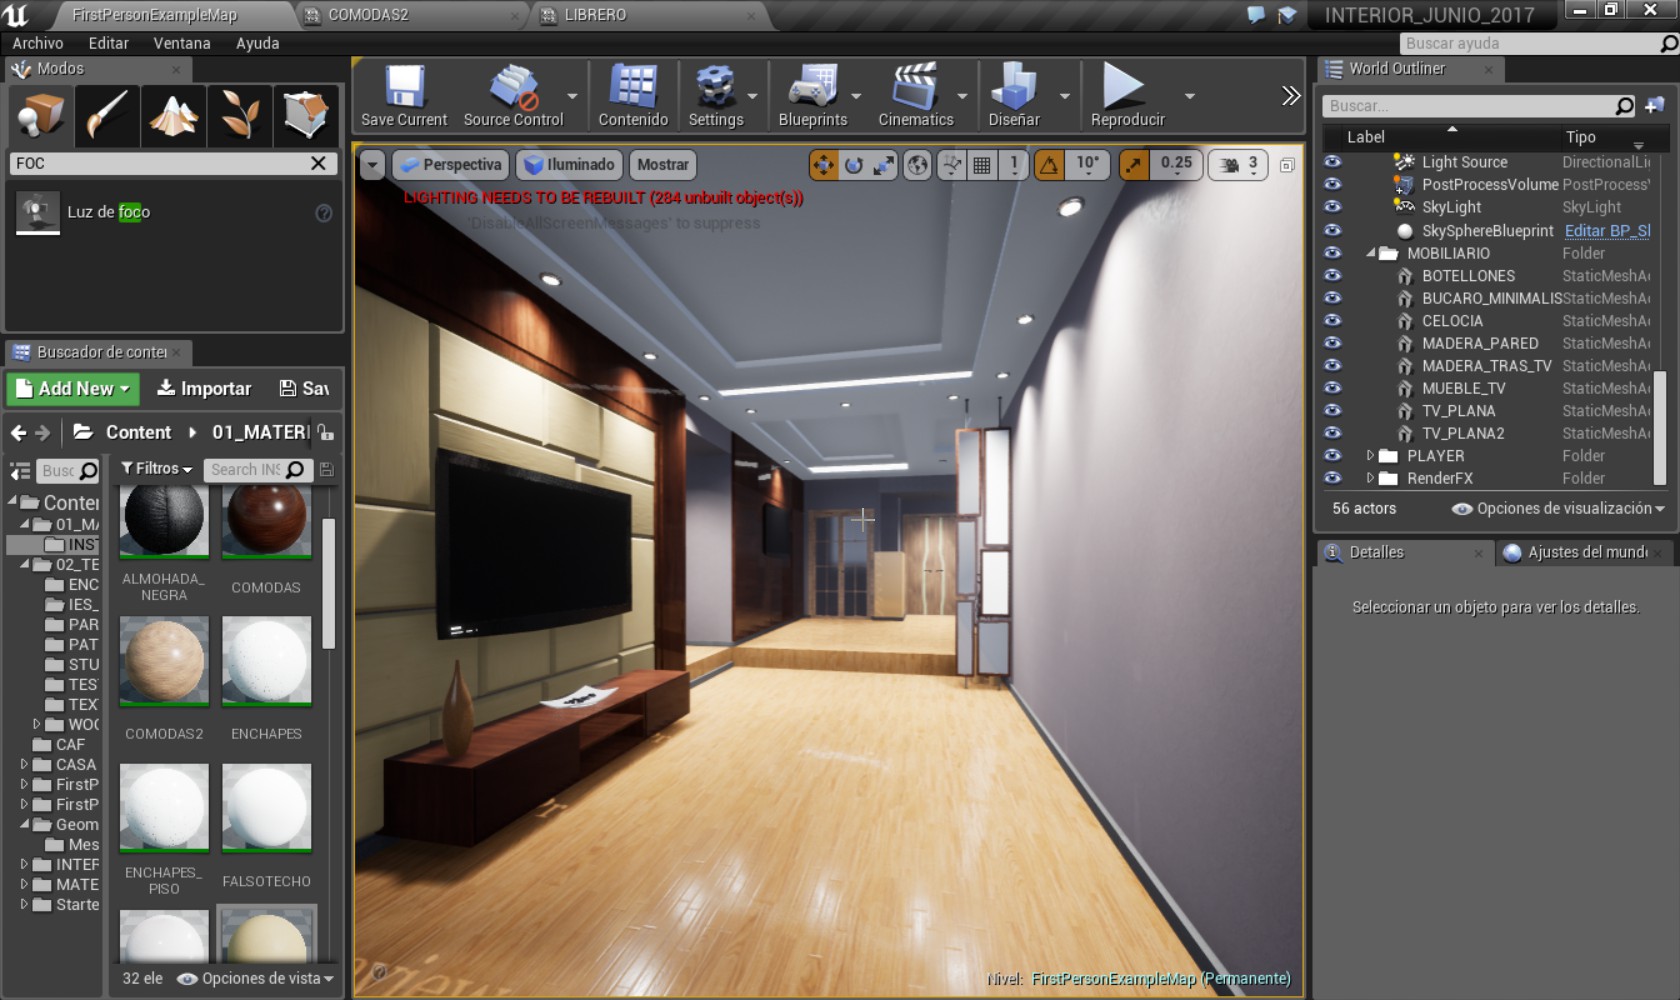The image size is (1680, 1000).
Task: Click the Add New button
Action: (x=73, y=388)
